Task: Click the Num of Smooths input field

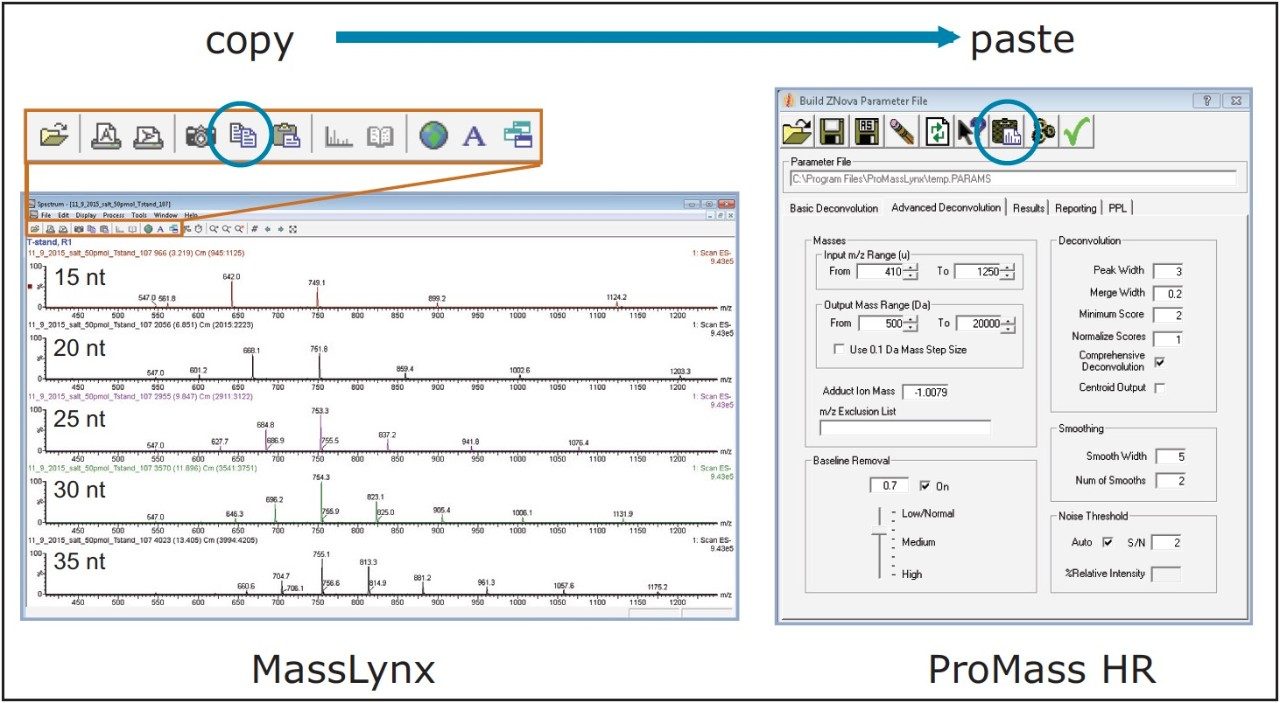Action: [x=1170, y=481]
